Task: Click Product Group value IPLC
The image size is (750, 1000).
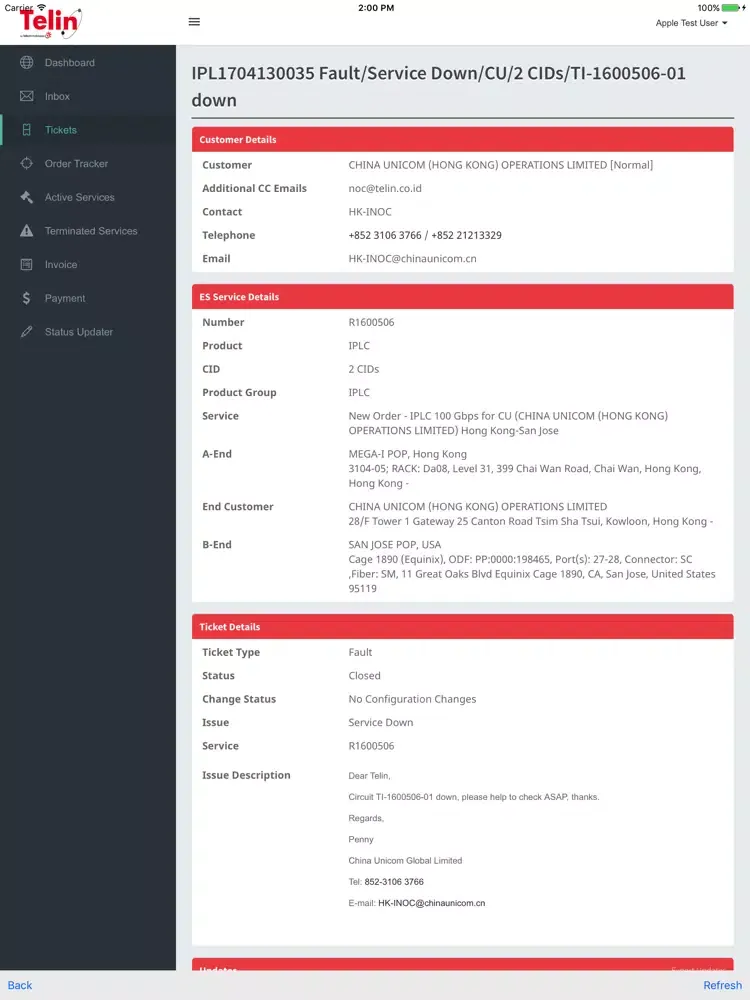Action: click(359, 393)
